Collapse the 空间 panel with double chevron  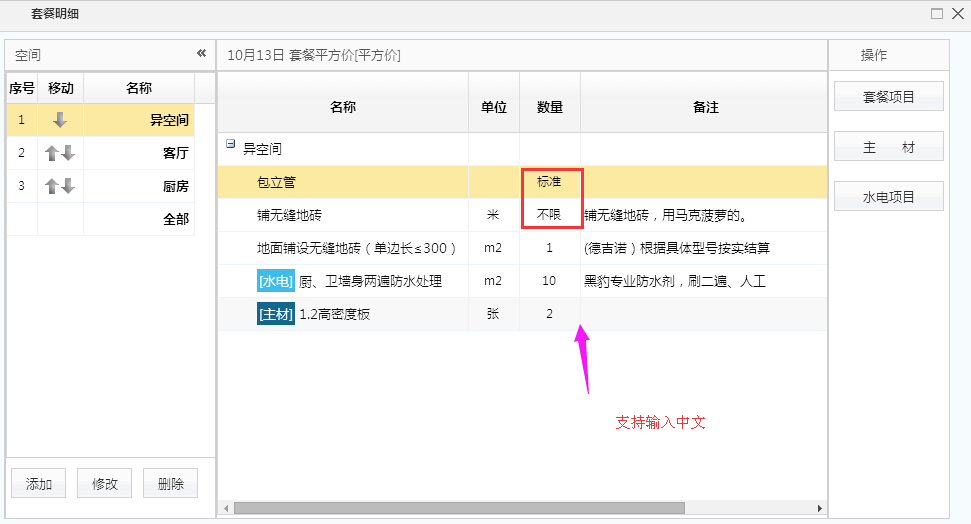[201, 54]
